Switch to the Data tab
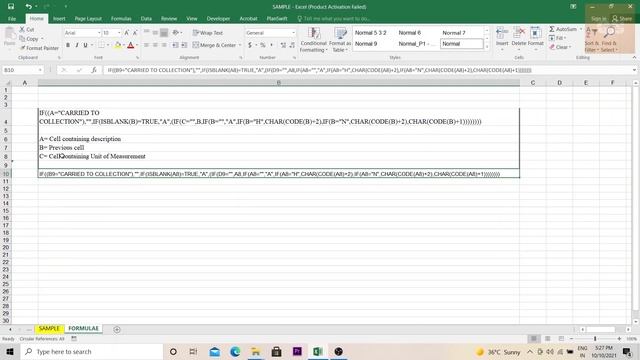Viewport: 640px width, 360px height. coord(146,19)
